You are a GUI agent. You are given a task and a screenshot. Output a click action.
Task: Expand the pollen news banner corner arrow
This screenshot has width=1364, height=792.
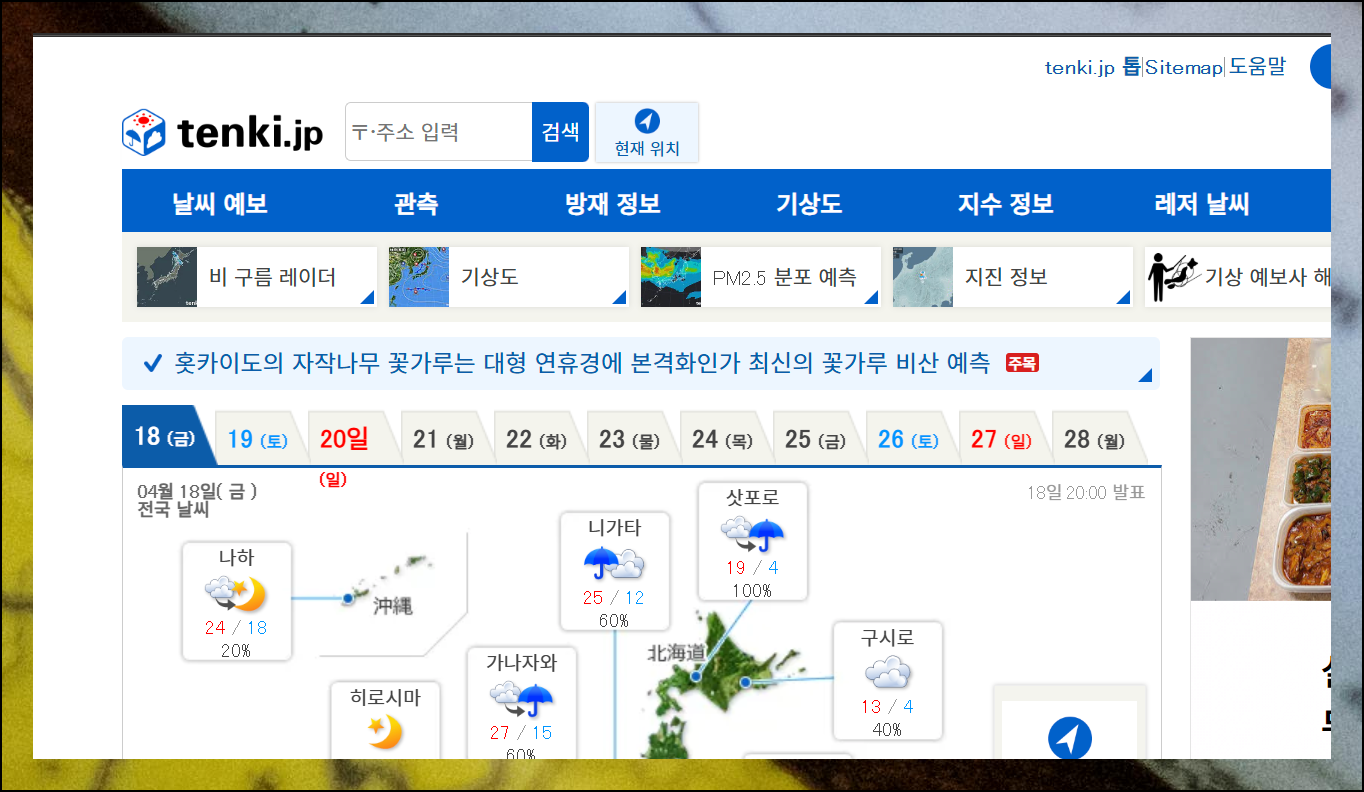click(1145, 375)
